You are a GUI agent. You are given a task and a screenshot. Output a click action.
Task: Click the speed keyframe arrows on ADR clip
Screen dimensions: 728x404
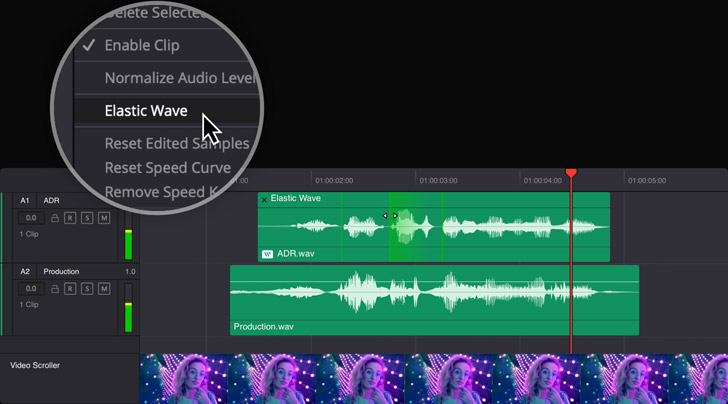click(x=390, y=216)
